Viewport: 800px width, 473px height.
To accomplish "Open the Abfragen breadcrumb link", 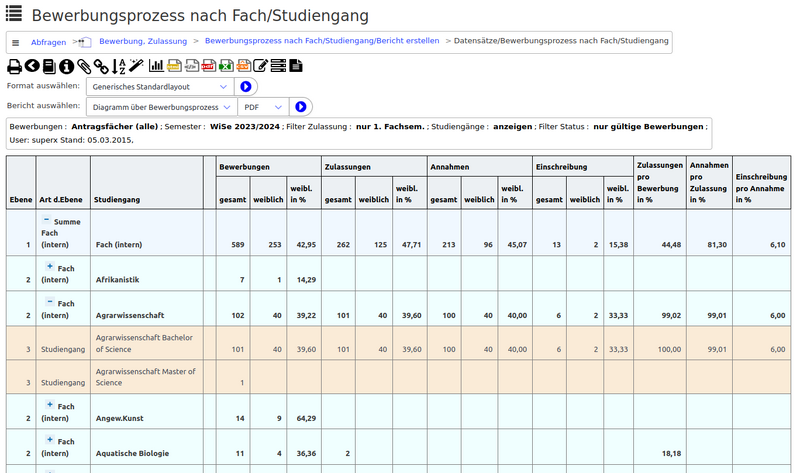I will (x=48, y=42).
